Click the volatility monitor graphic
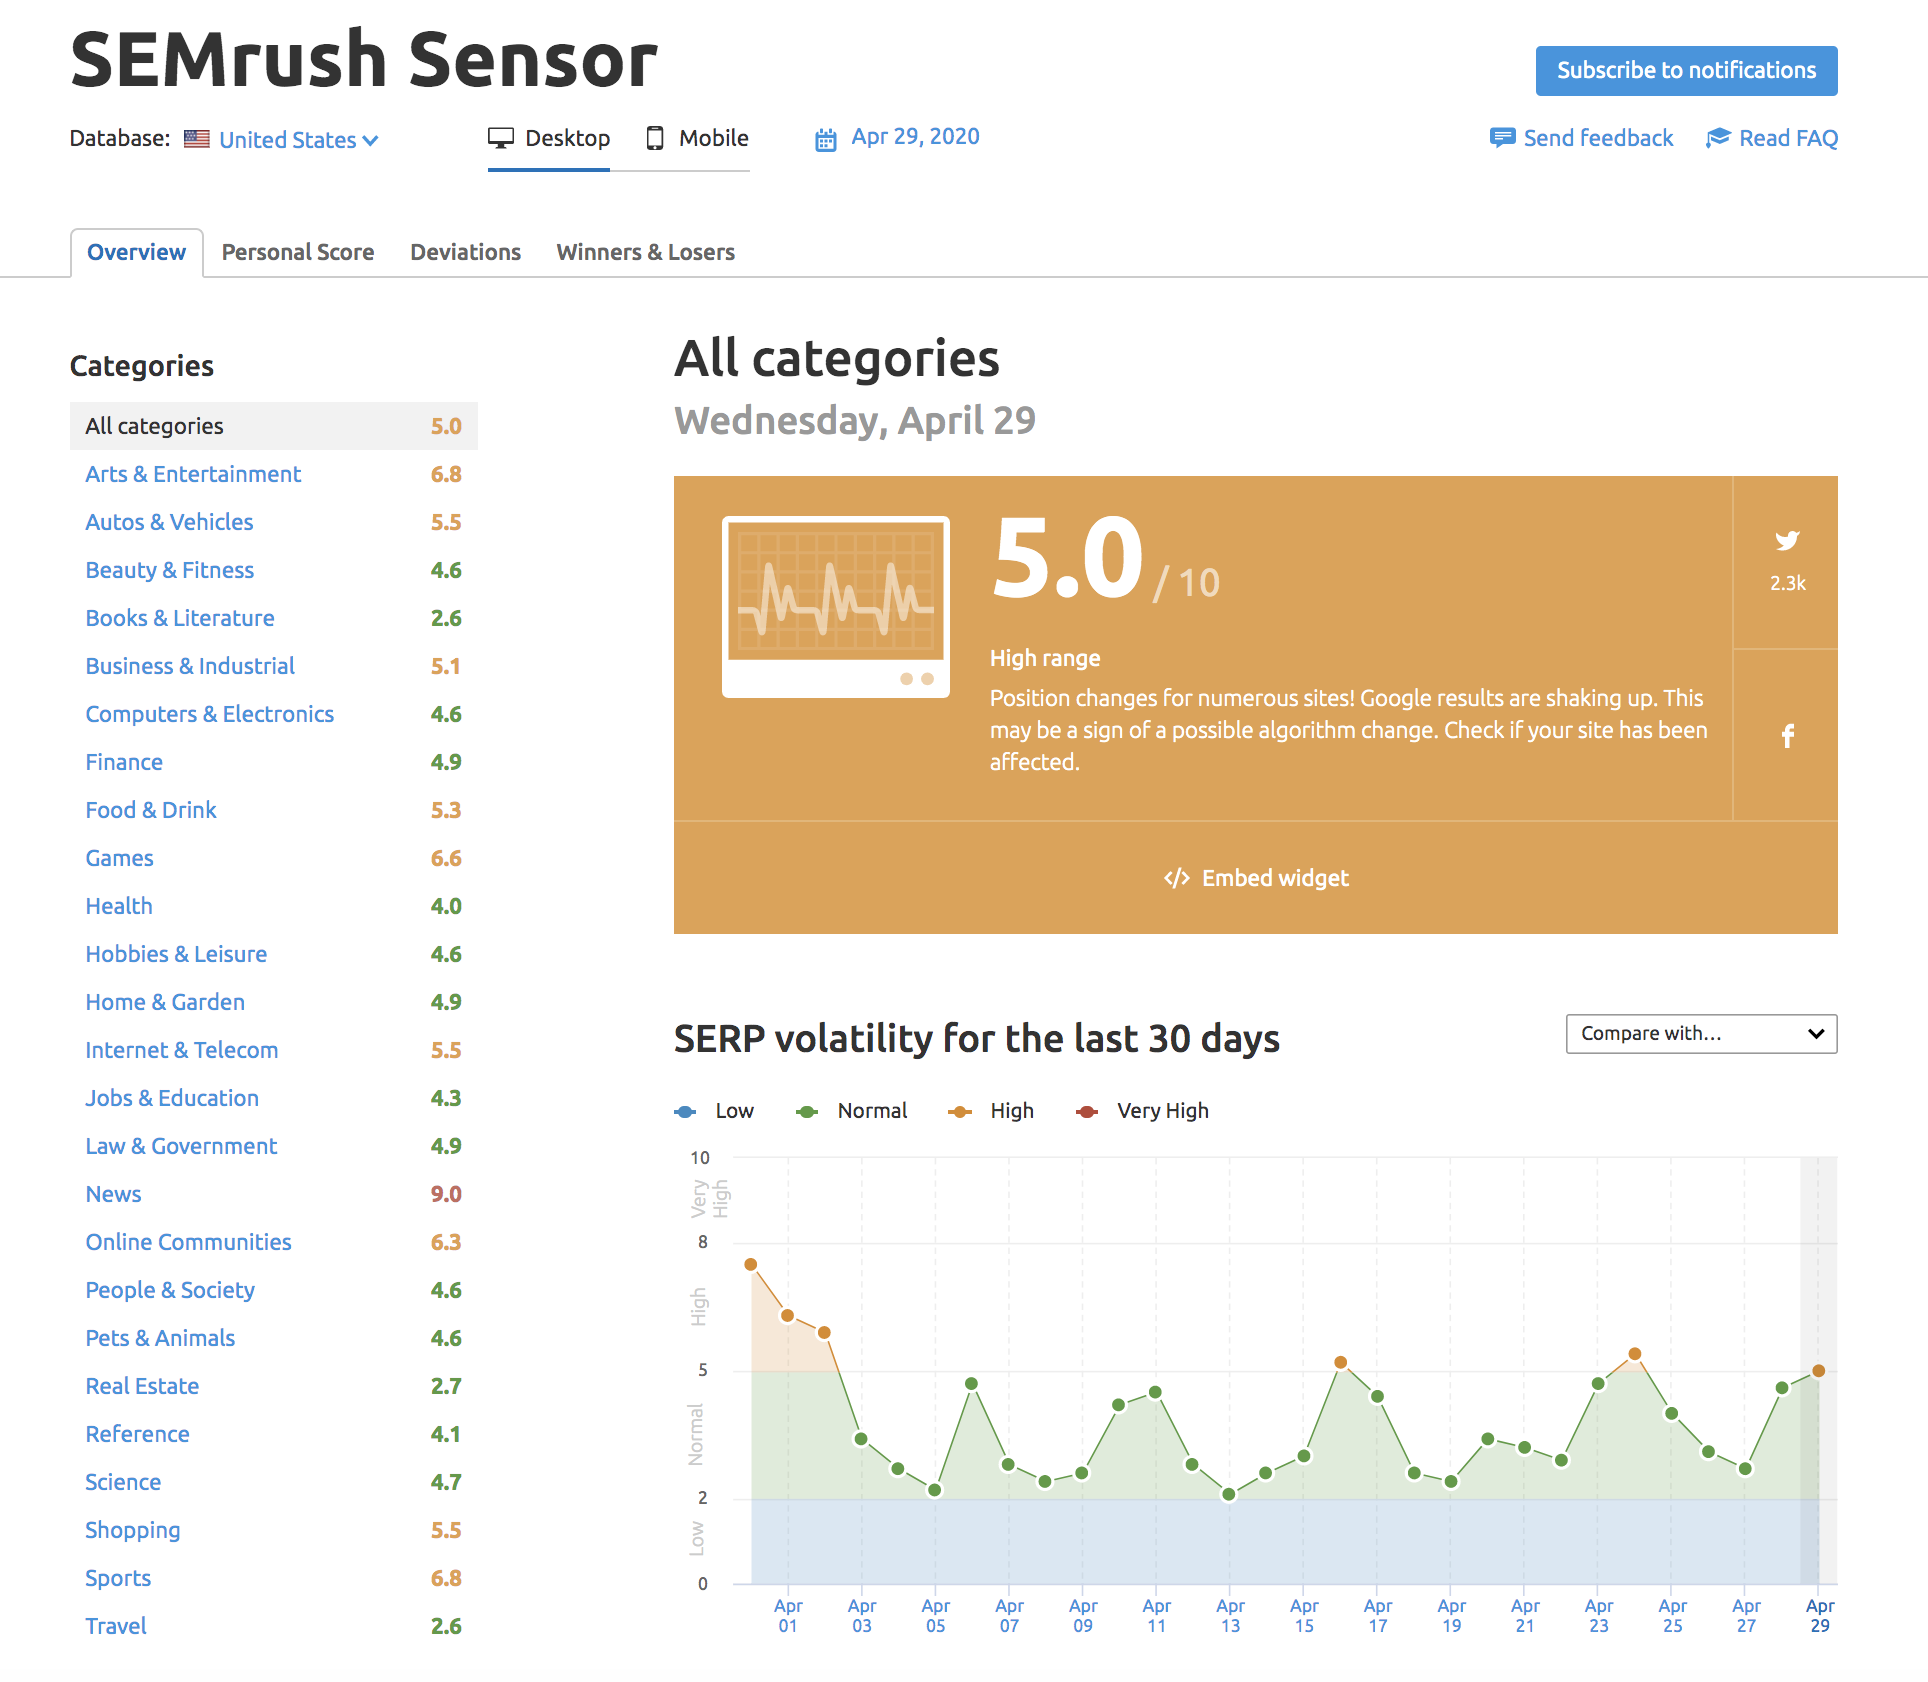Image resolution: width=1928 pixels, height=1682 pixels. tap(835, 607)
